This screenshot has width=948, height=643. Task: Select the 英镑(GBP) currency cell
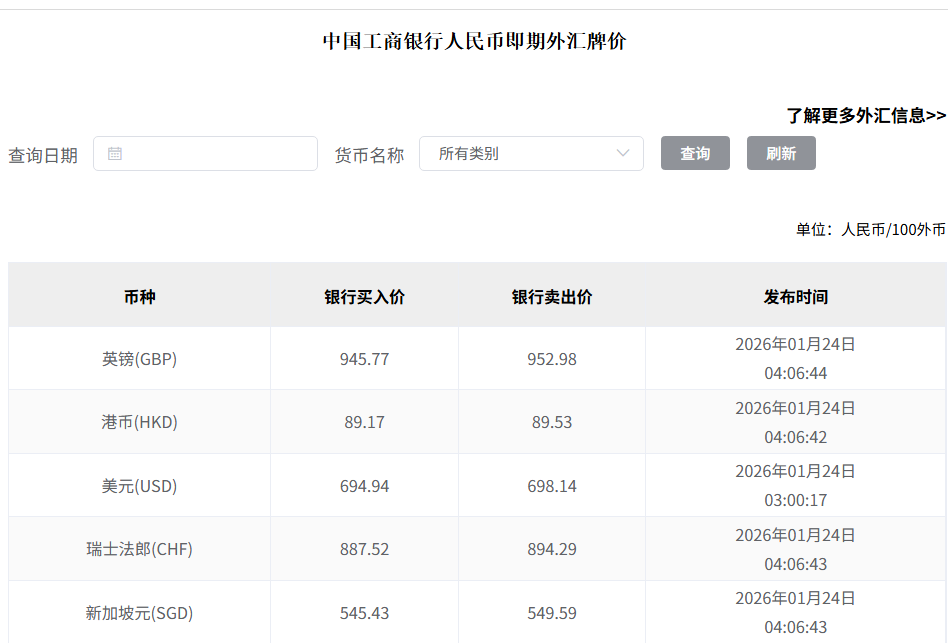140,359
